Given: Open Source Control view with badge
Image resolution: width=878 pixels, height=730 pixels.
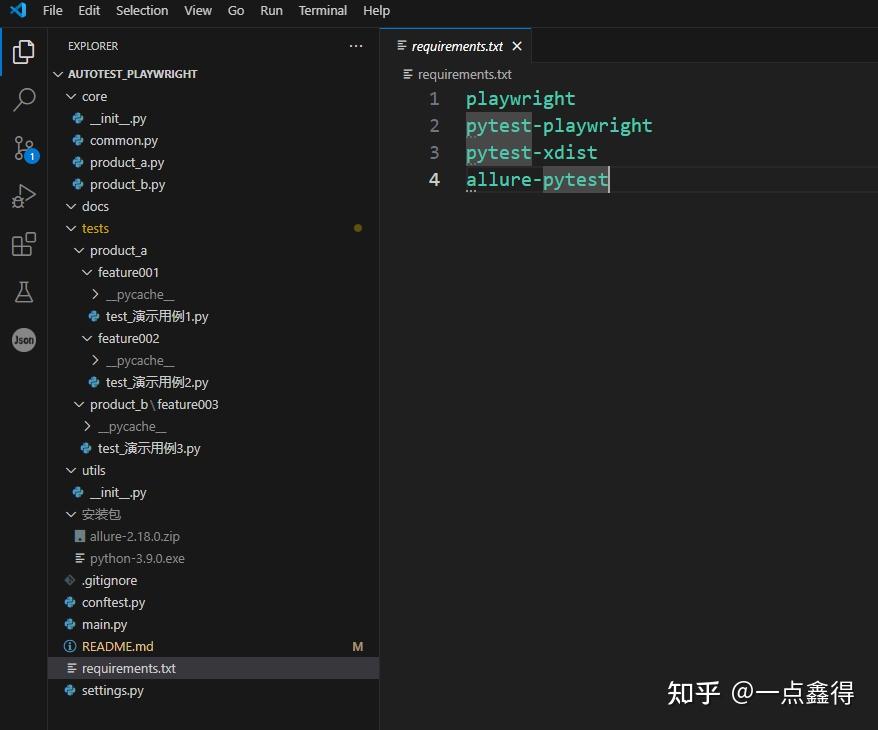Looking at the screenshot, I should coord(25,149).
